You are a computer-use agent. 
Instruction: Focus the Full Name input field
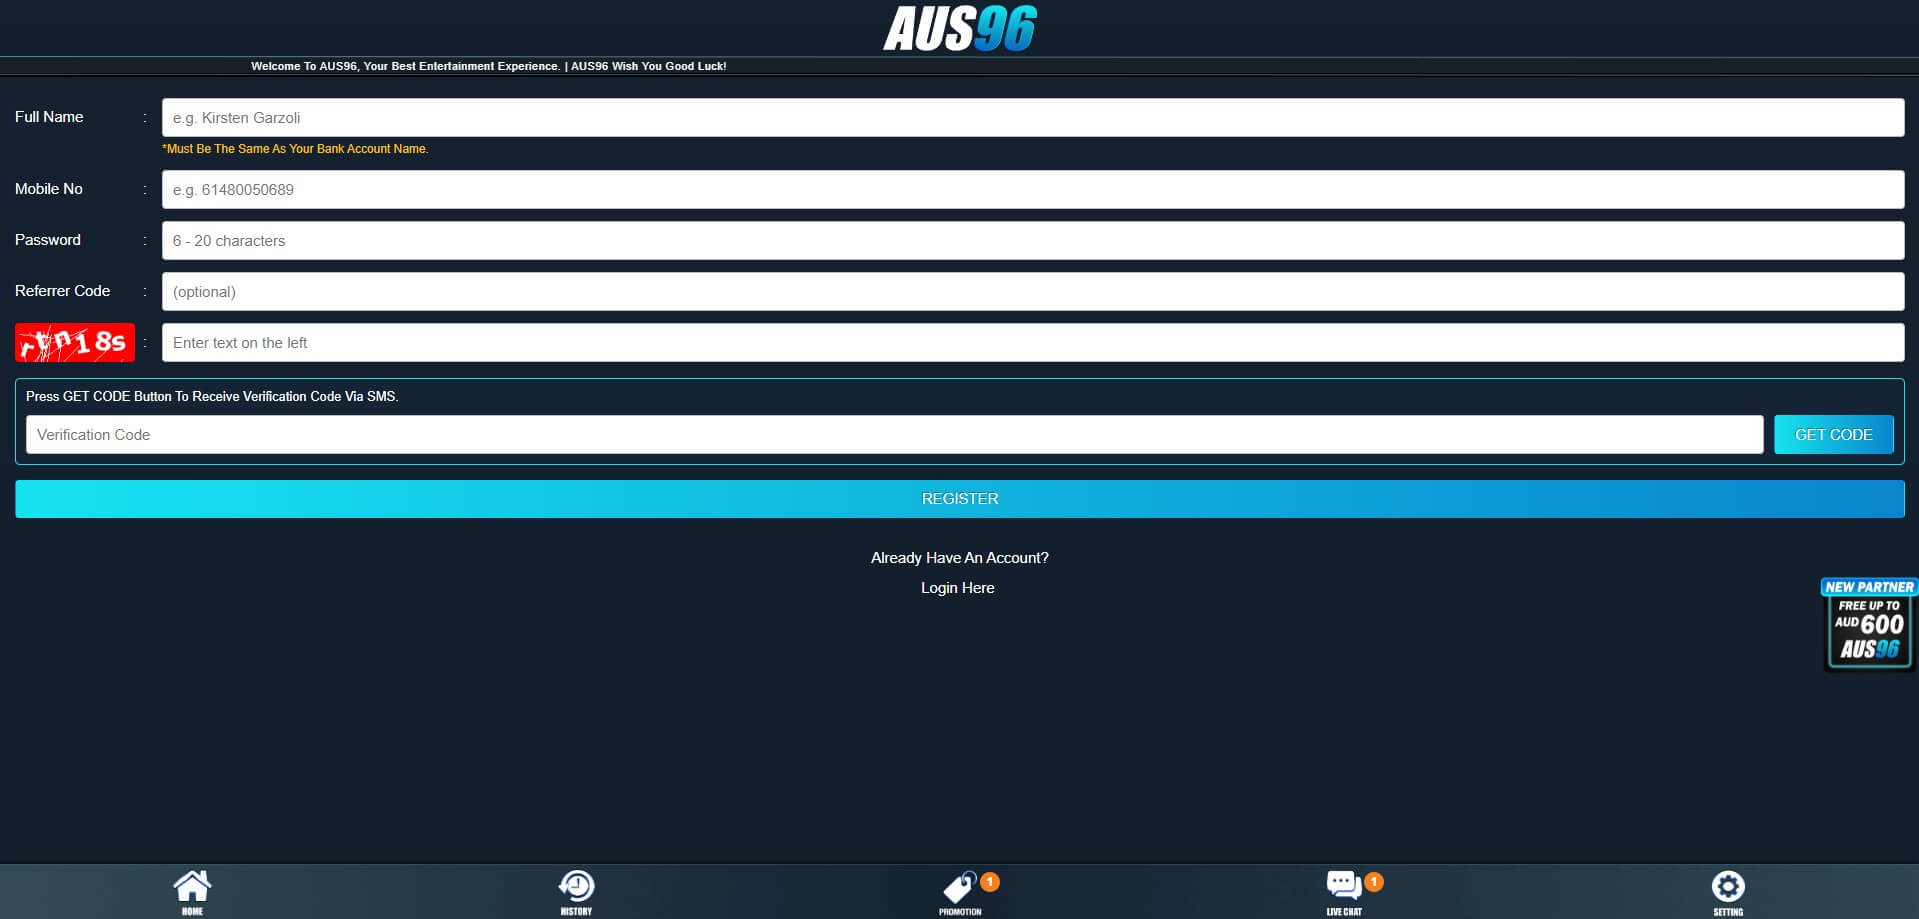click(1033, 117)
